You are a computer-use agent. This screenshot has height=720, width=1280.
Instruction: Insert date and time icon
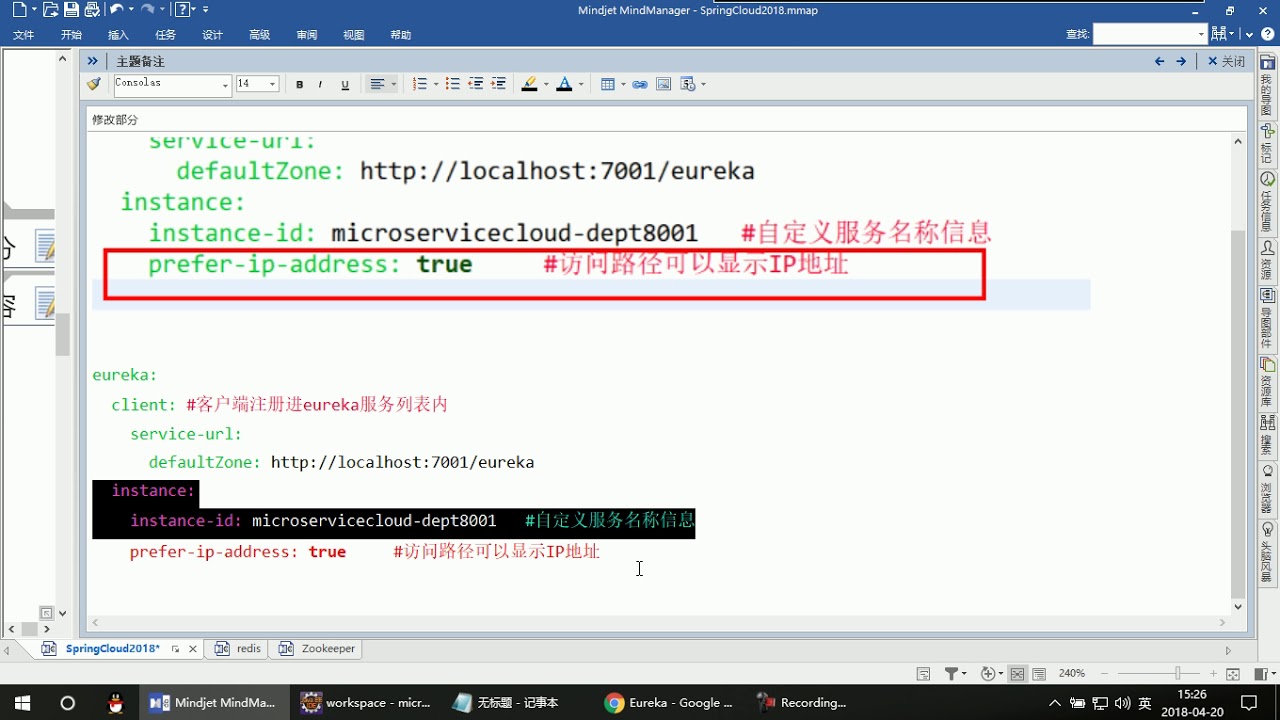pos(688,84)
